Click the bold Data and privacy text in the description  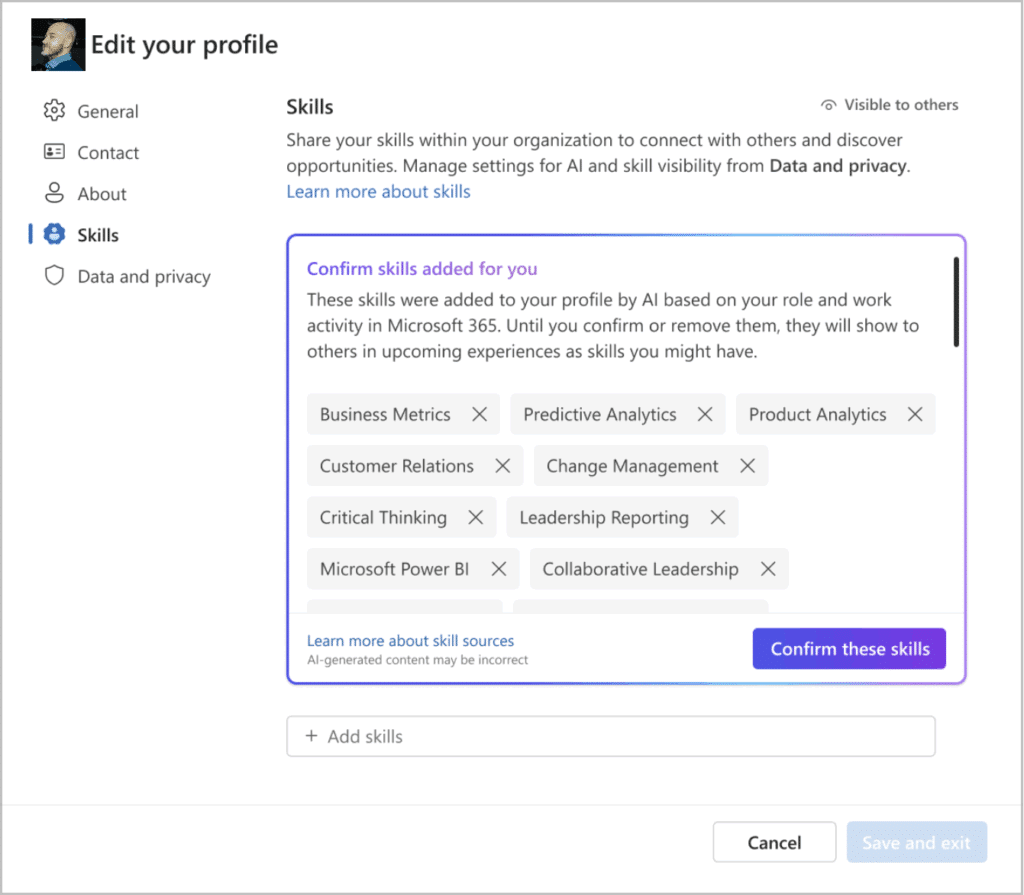(838, 166)
